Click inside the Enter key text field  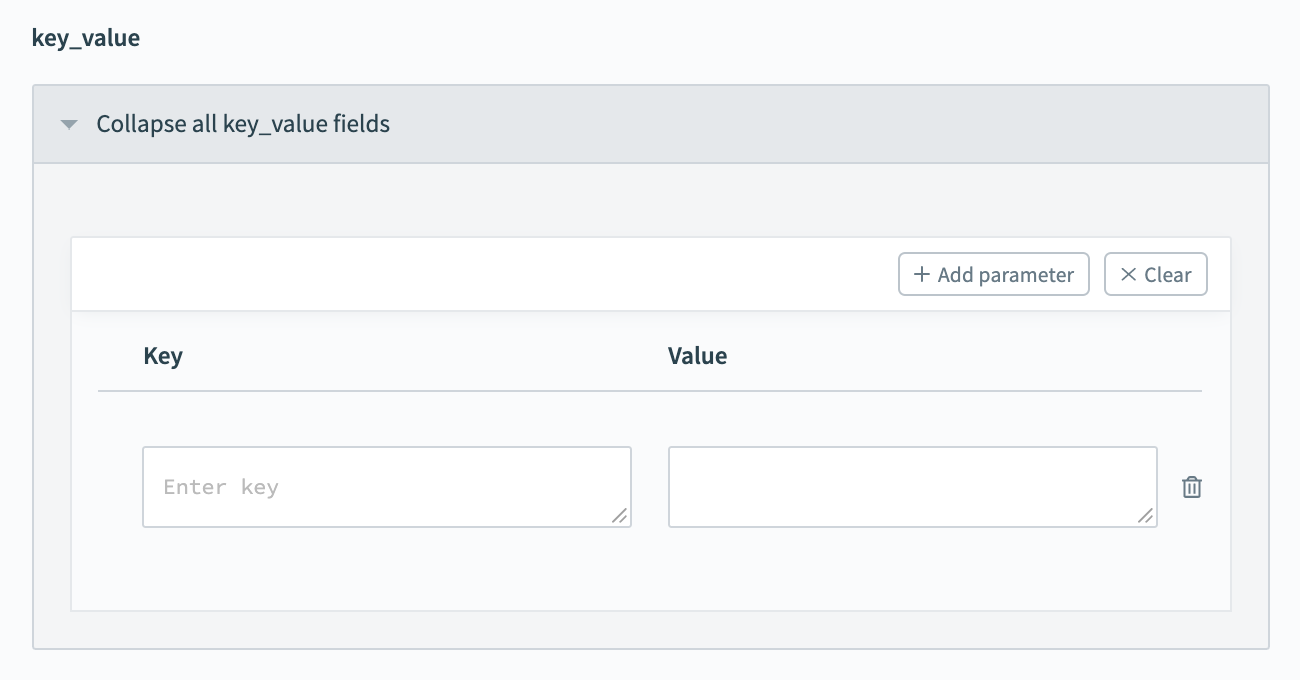pyautogui.click(x=387, y=487)
